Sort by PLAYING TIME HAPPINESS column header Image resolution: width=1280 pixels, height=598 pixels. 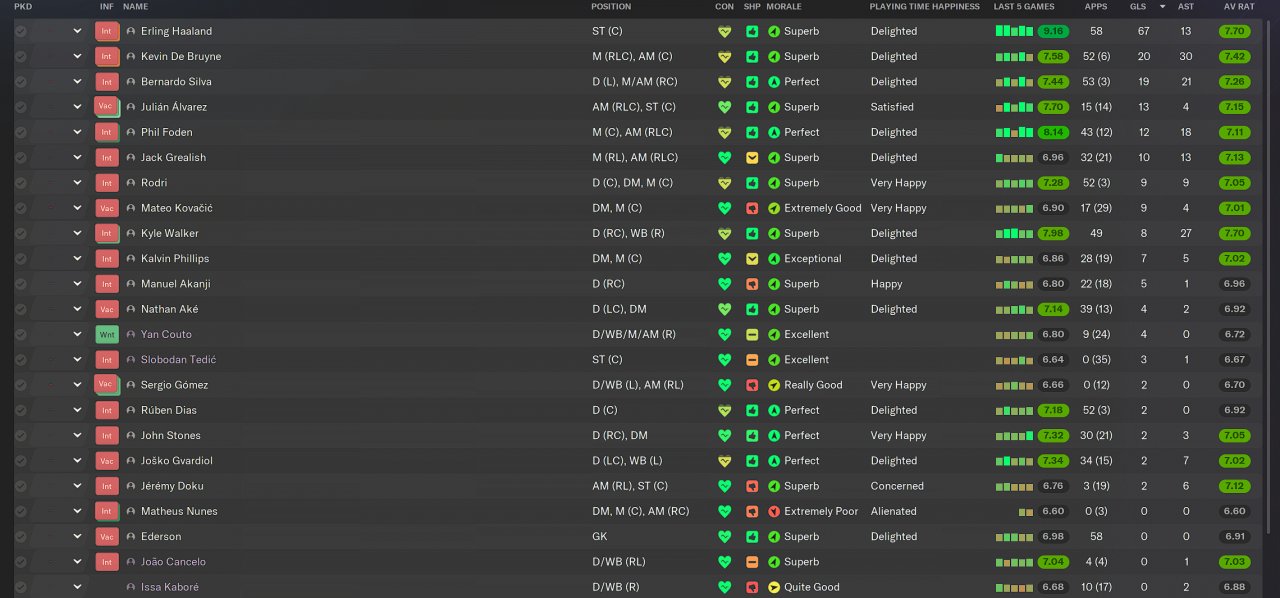point(925,7)
